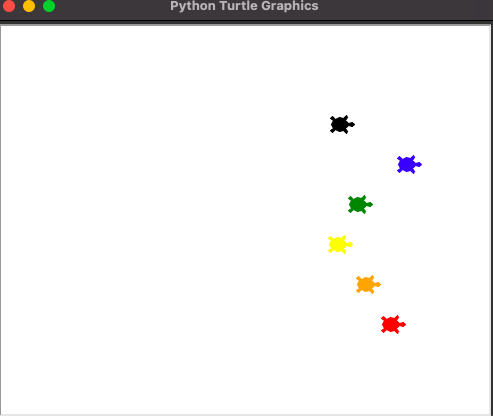Image resolution: width=493 pixels, height=416 pixels.
Task: Click the black turtle
Action: 342,125
